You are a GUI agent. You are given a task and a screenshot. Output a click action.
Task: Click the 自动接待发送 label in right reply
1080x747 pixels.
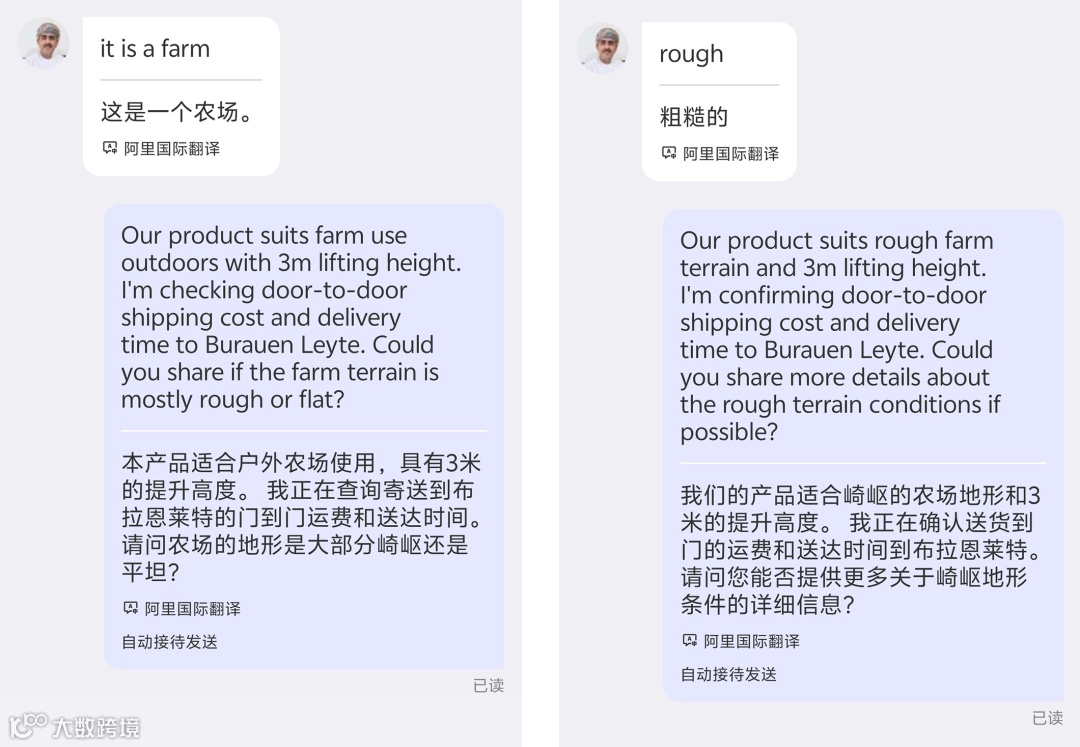click(x=729, y=674)
